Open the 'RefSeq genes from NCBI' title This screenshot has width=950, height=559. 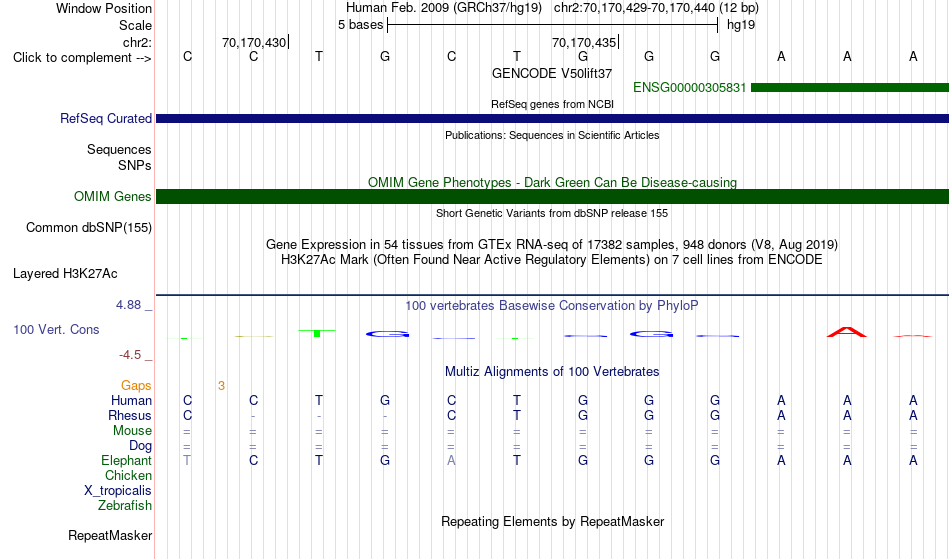pos(552,104)
